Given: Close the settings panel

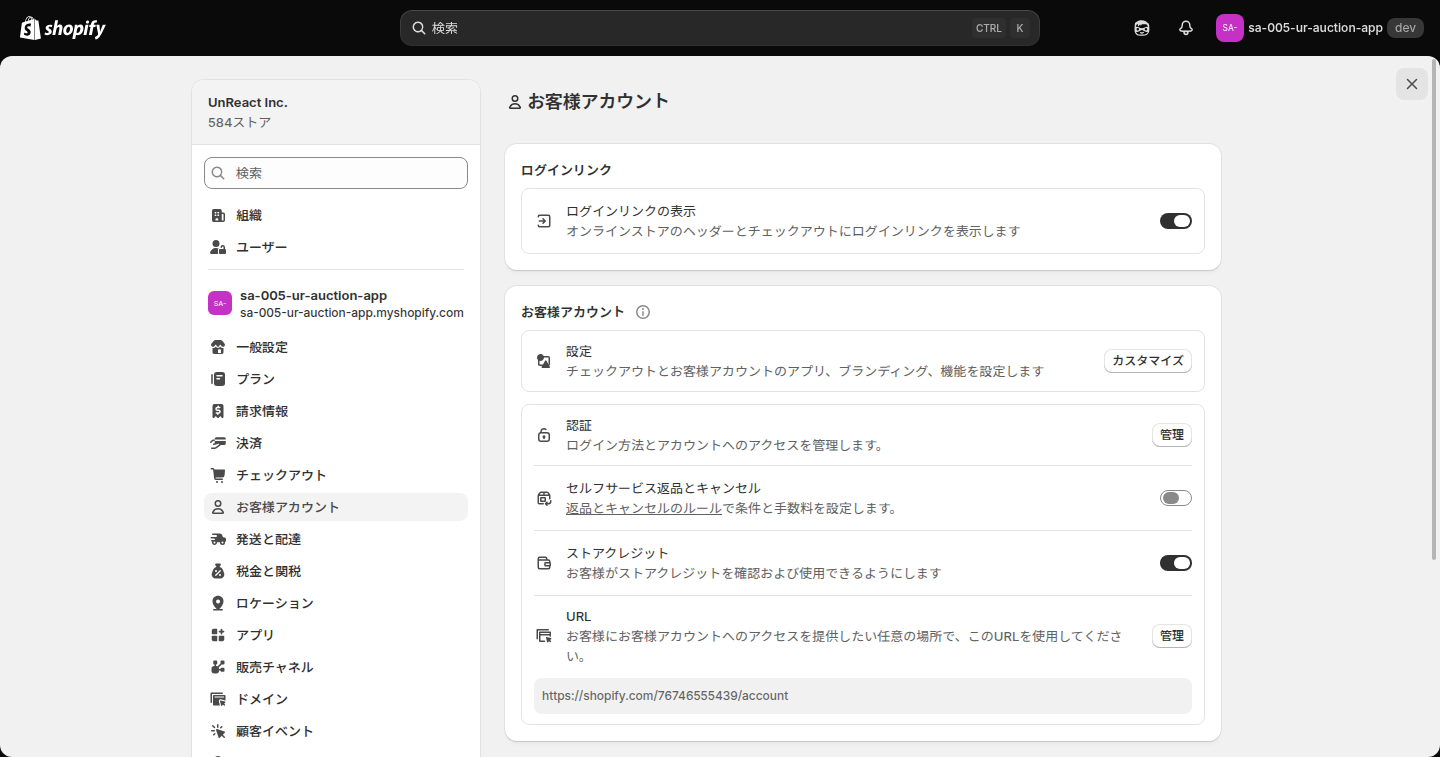Looking at the screenshot, I should [1412, 84].
